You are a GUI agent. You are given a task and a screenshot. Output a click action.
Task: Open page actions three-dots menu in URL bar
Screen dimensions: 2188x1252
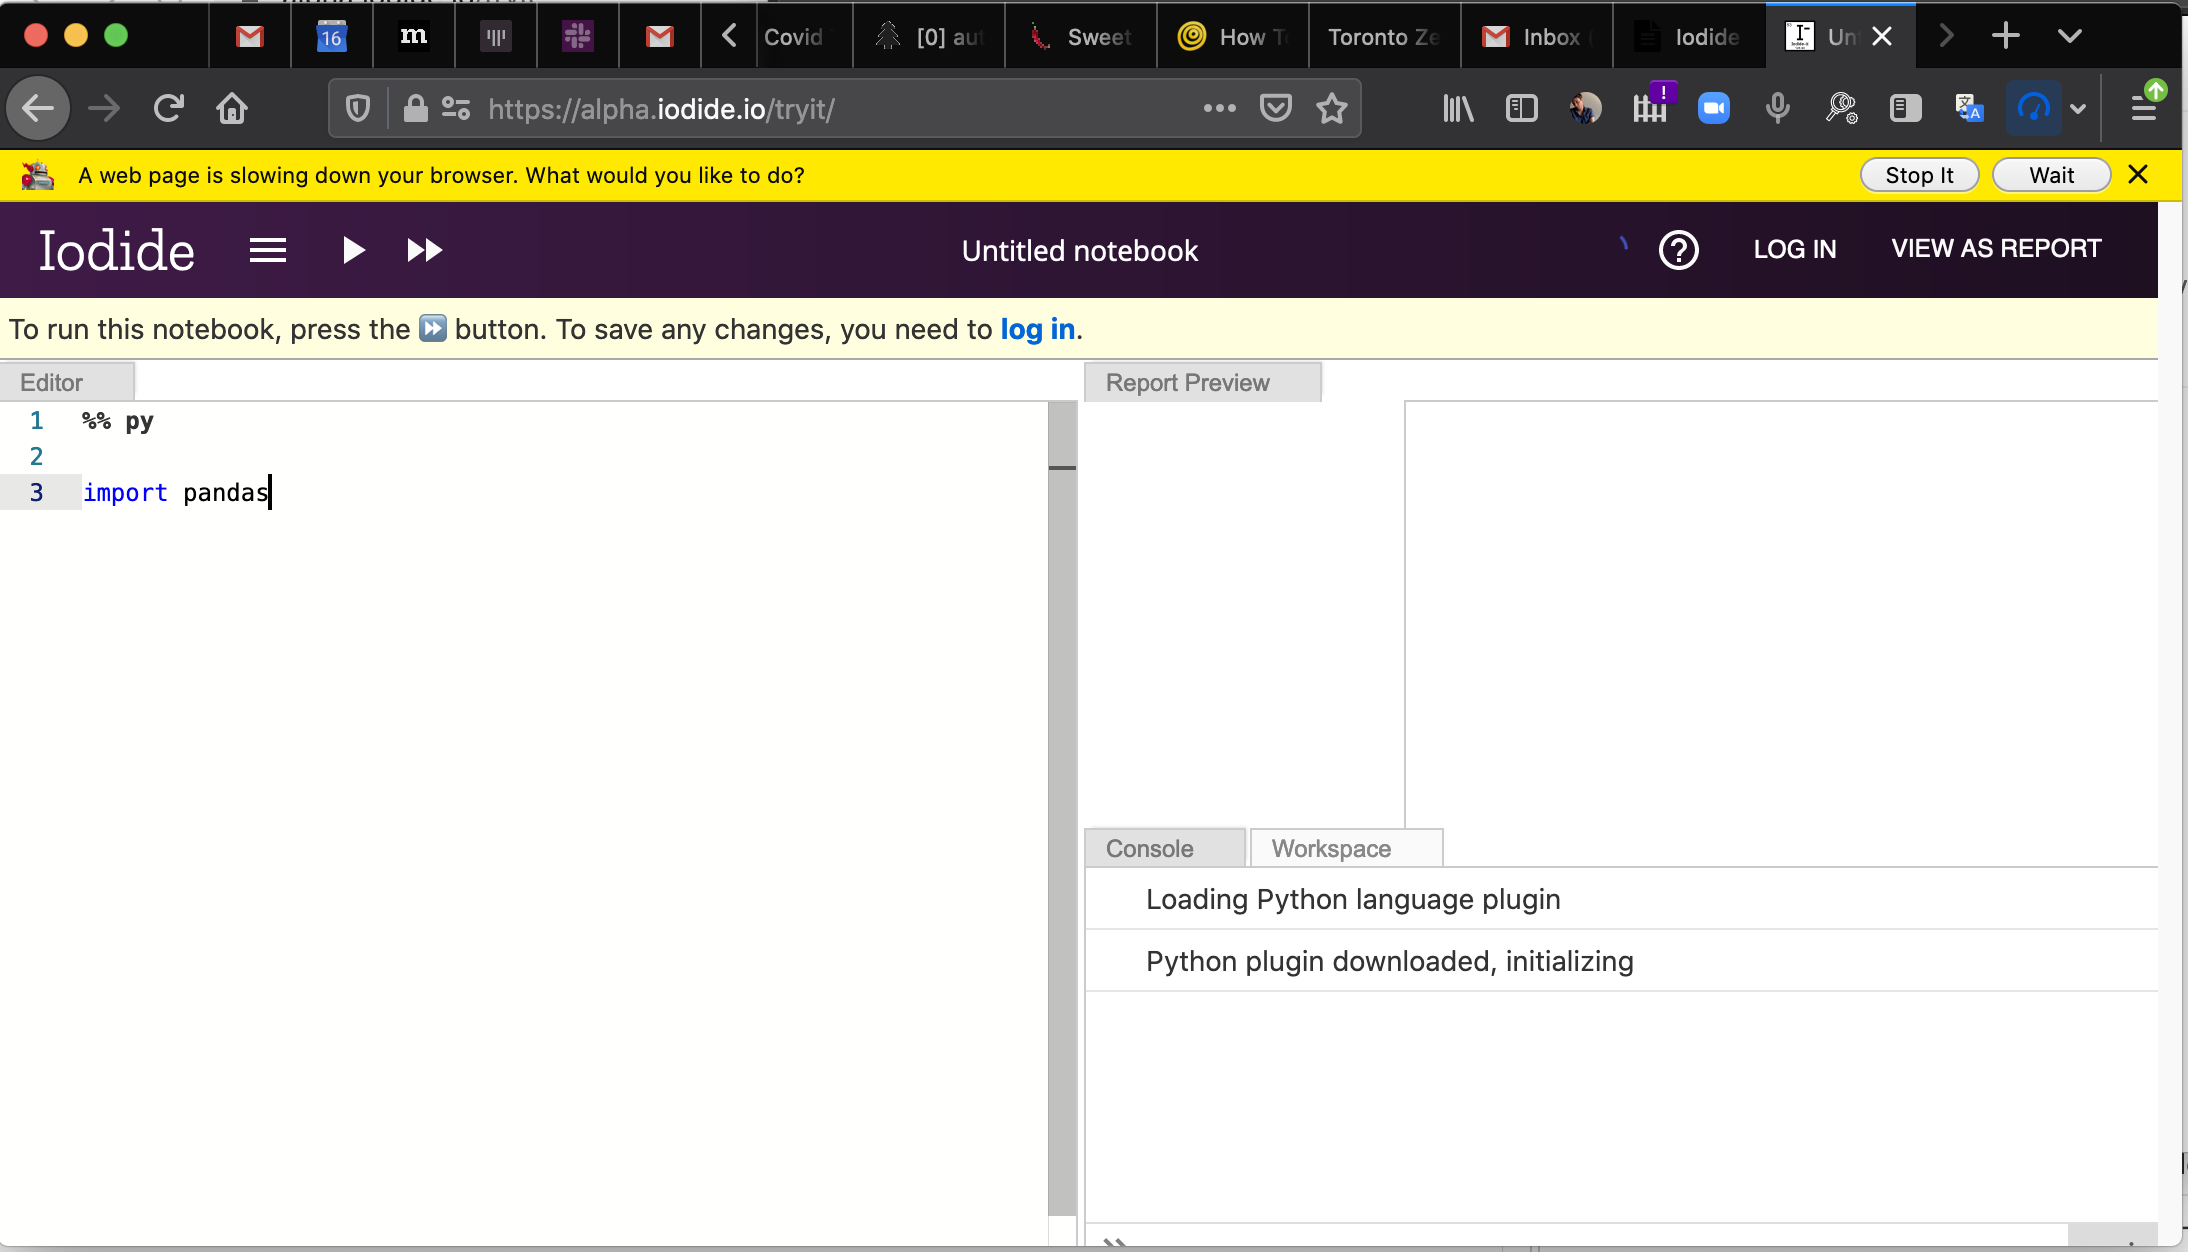click(1219, 108)
